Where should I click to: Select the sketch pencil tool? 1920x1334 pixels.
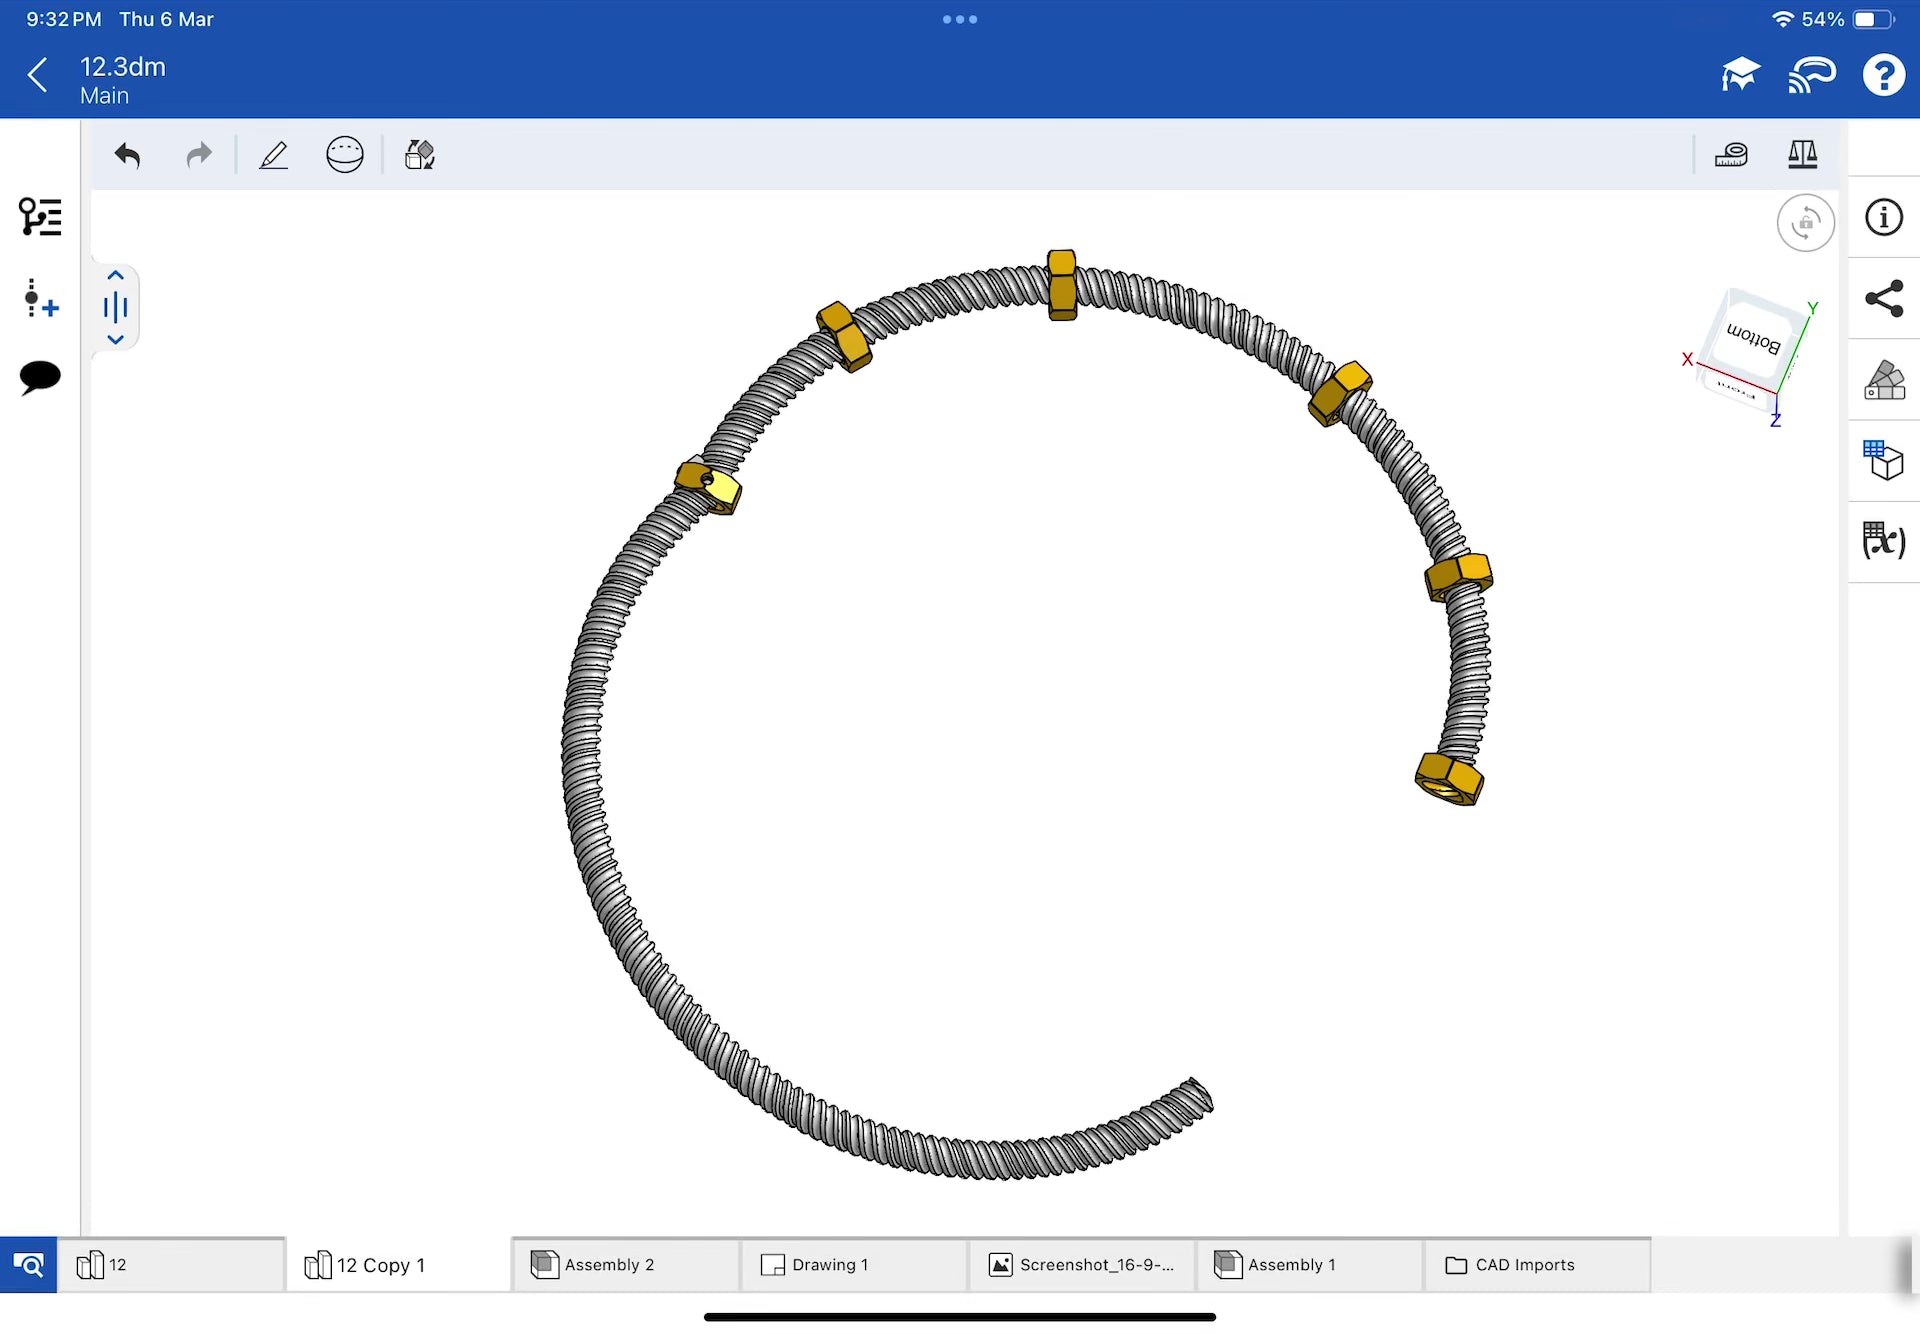coord(273,155)
